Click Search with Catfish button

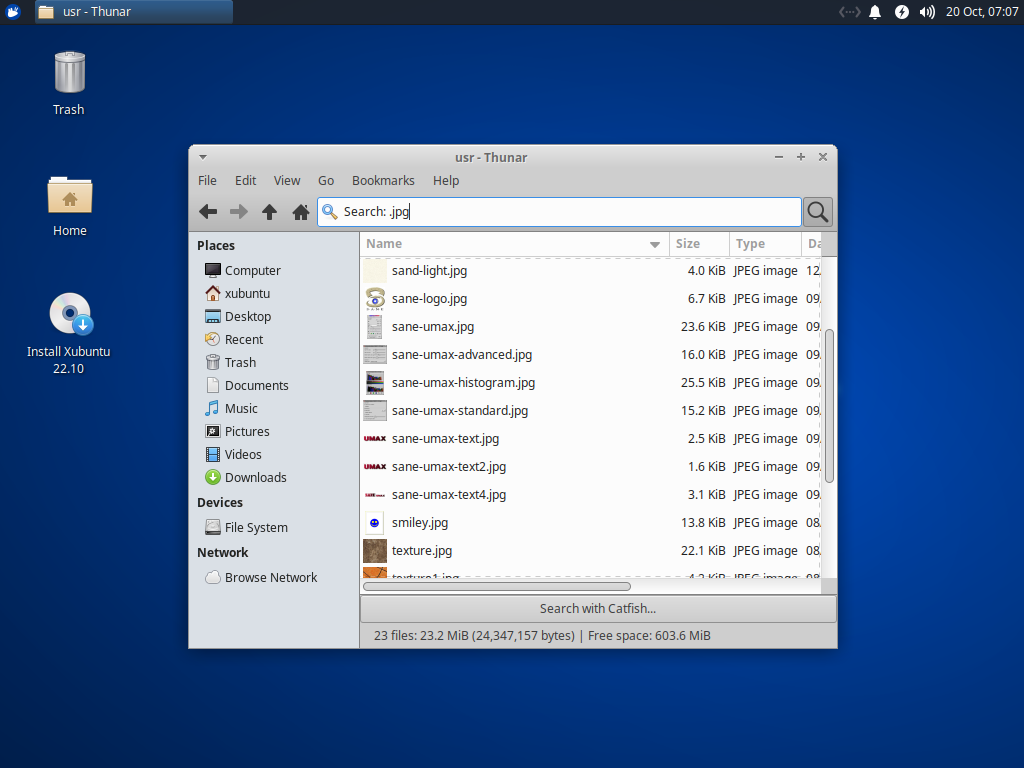(x=597, y=608)
